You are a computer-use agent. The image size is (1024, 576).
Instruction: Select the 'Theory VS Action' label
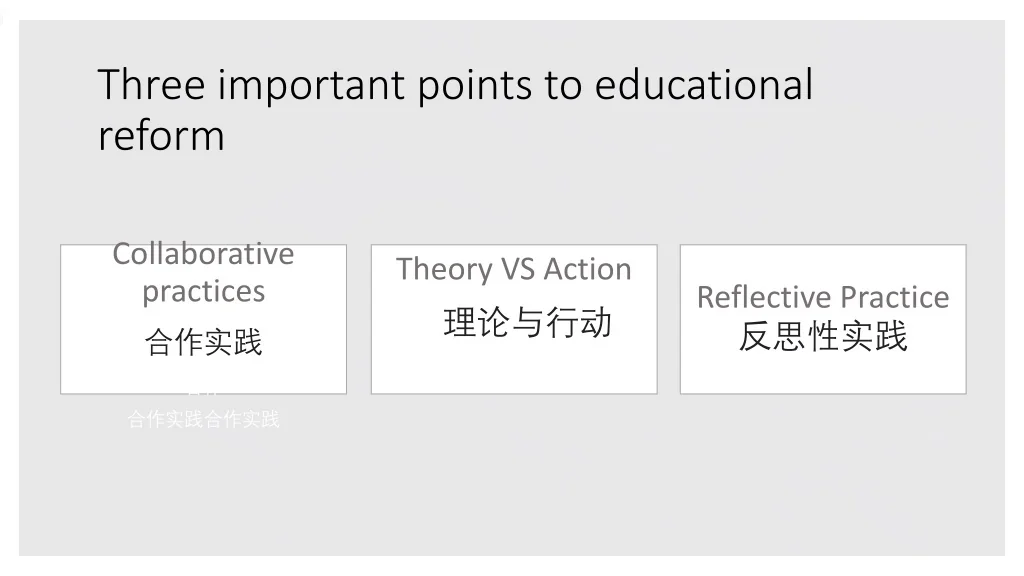coord(514,269)
